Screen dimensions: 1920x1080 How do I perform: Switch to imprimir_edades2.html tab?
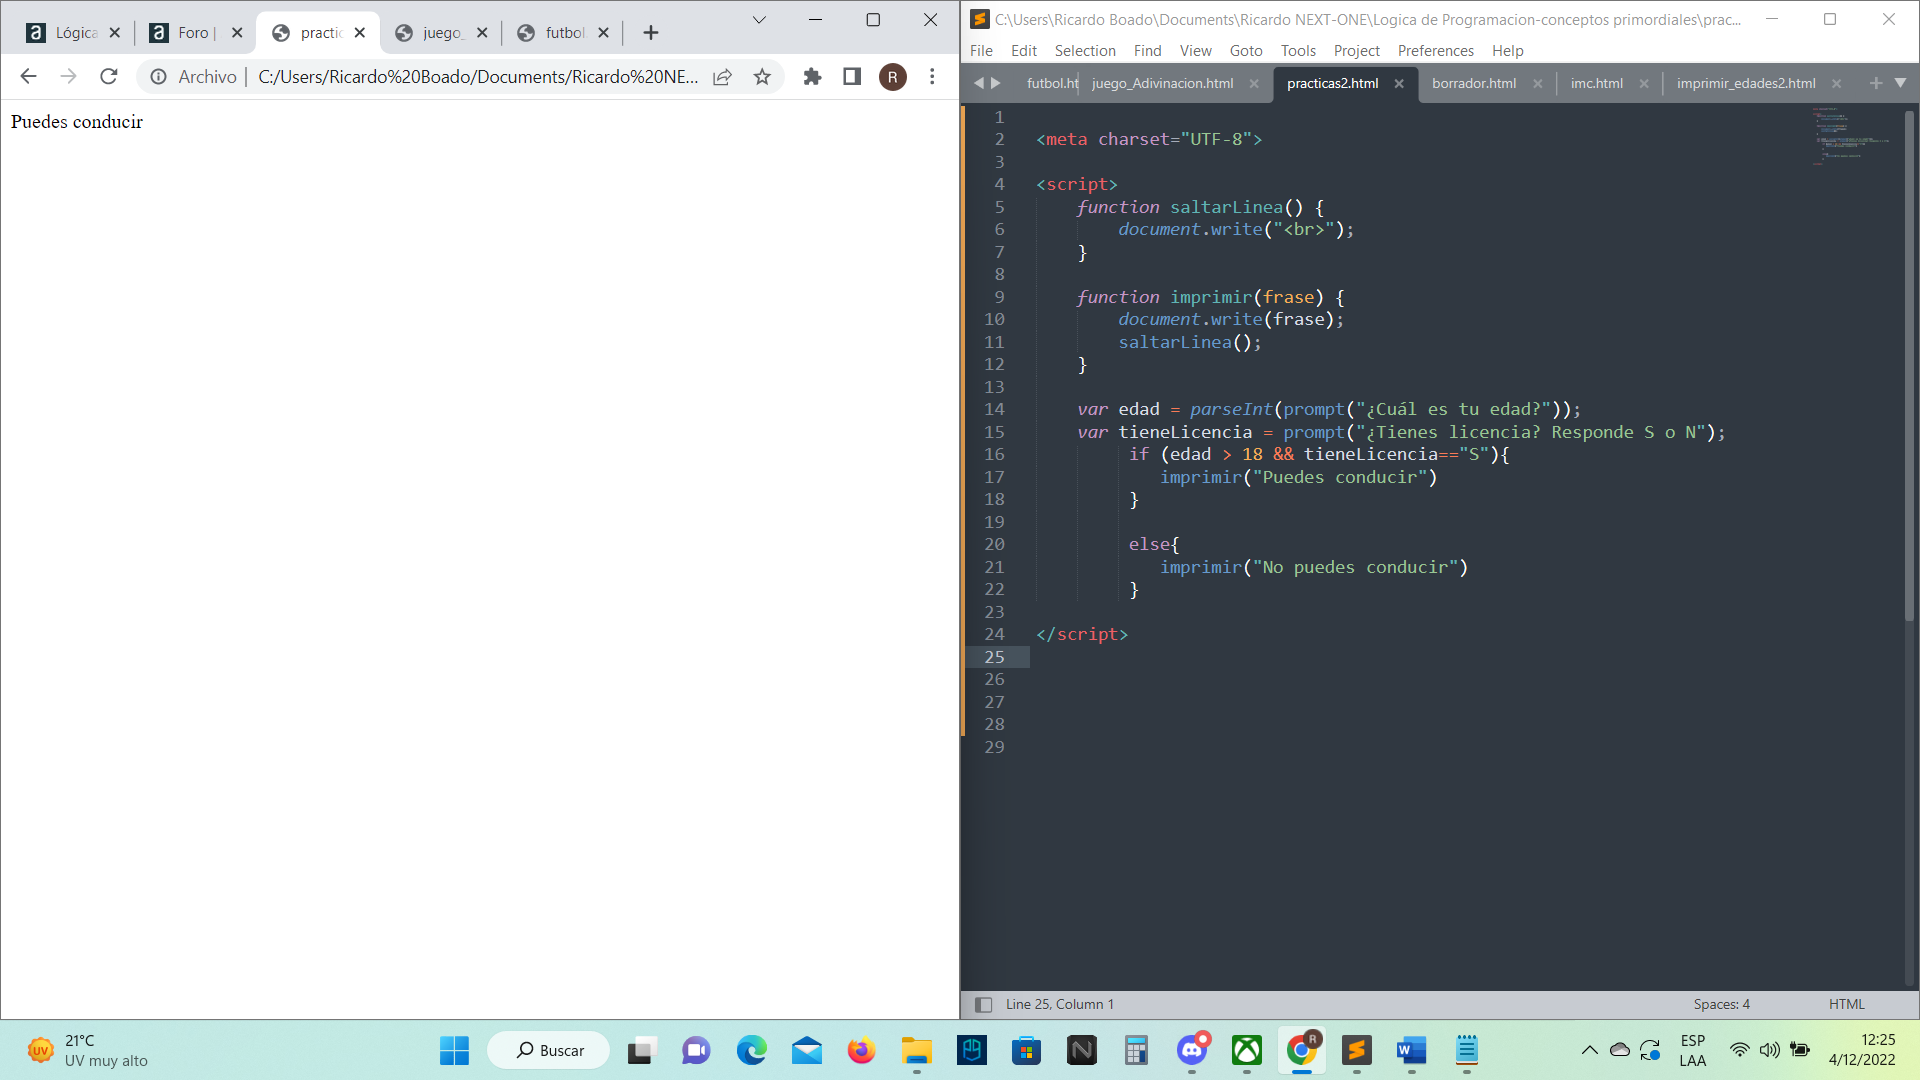[1746, 84]
